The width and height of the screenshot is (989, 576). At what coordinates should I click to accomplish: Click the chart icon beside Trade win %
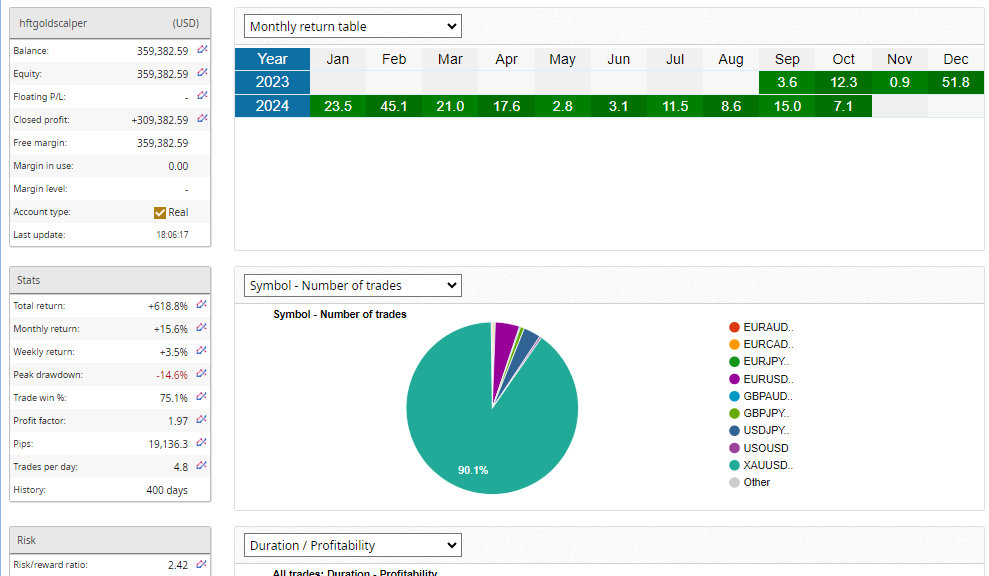point(202,396)
